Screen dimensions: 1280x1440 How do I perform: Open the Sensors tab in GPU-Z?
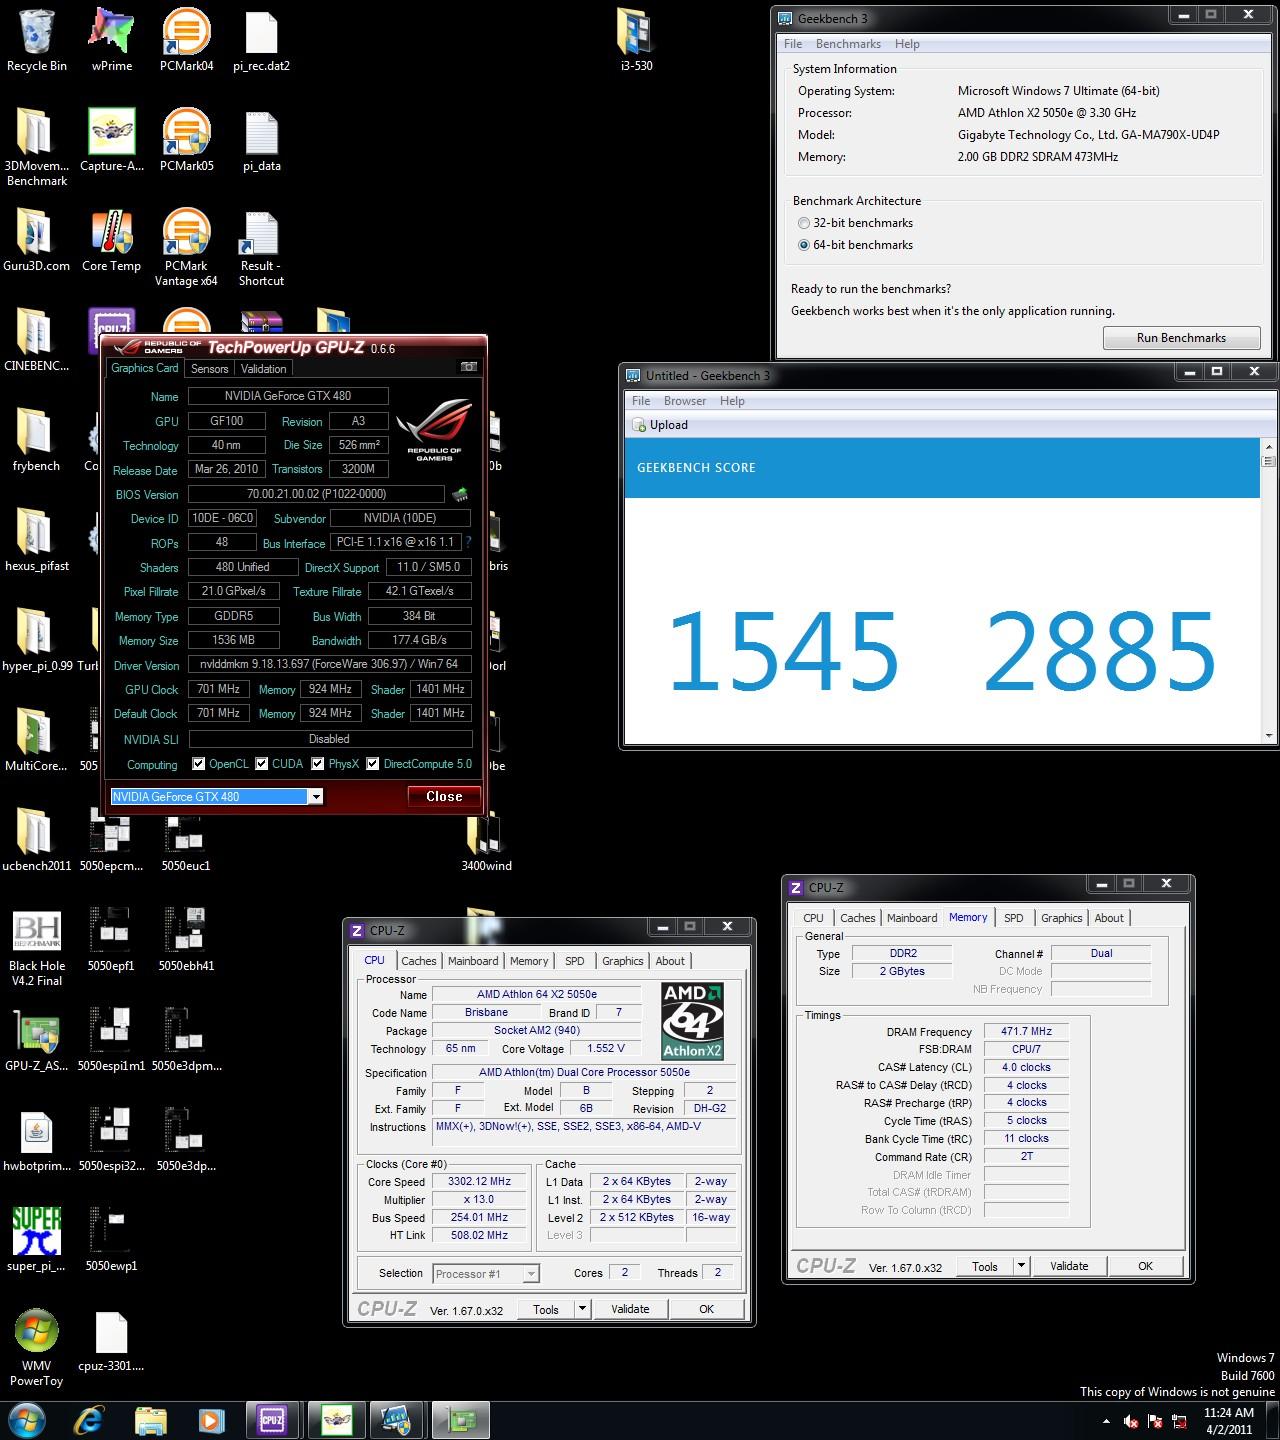point(210,368)
